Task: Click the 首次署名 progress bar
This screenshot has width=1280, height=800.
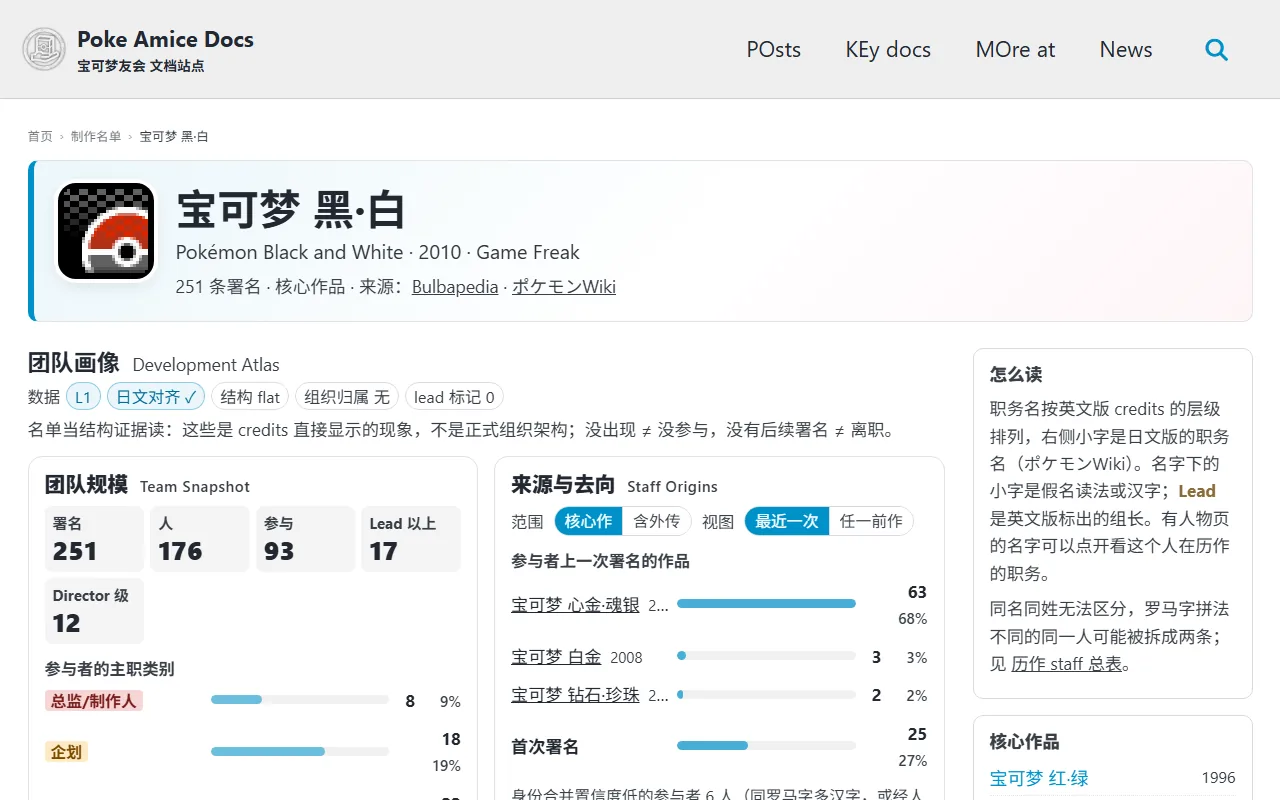Action: (766, 746)
